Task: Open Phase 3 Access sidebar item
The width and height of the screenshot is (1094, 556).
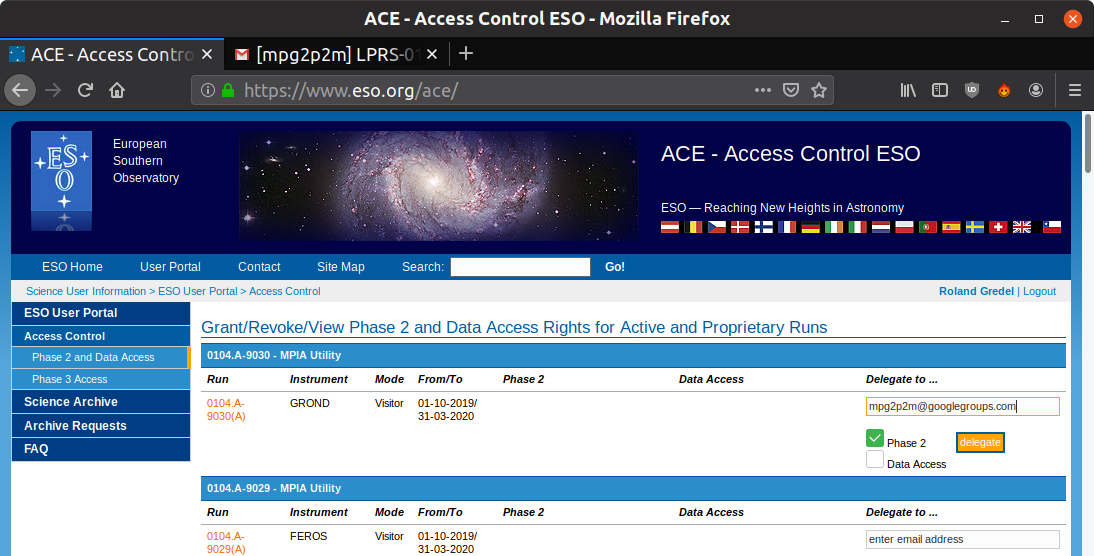Action: pos(101,379)
